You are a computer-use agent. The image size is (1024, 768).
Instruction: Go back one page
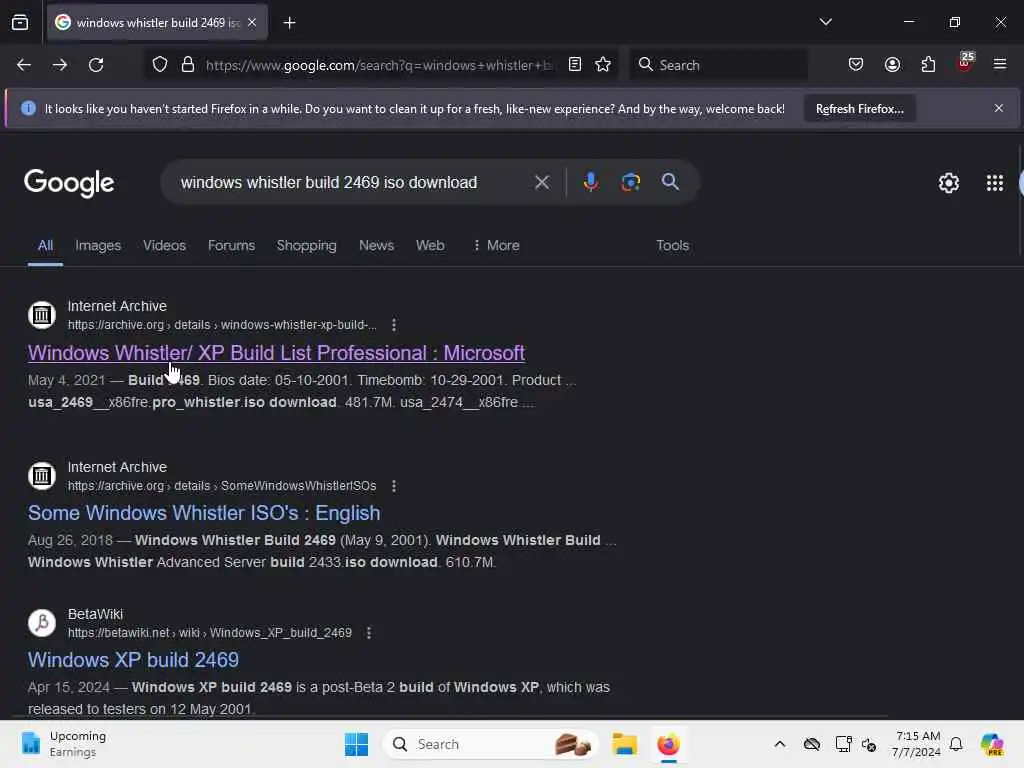pos(24,65)
